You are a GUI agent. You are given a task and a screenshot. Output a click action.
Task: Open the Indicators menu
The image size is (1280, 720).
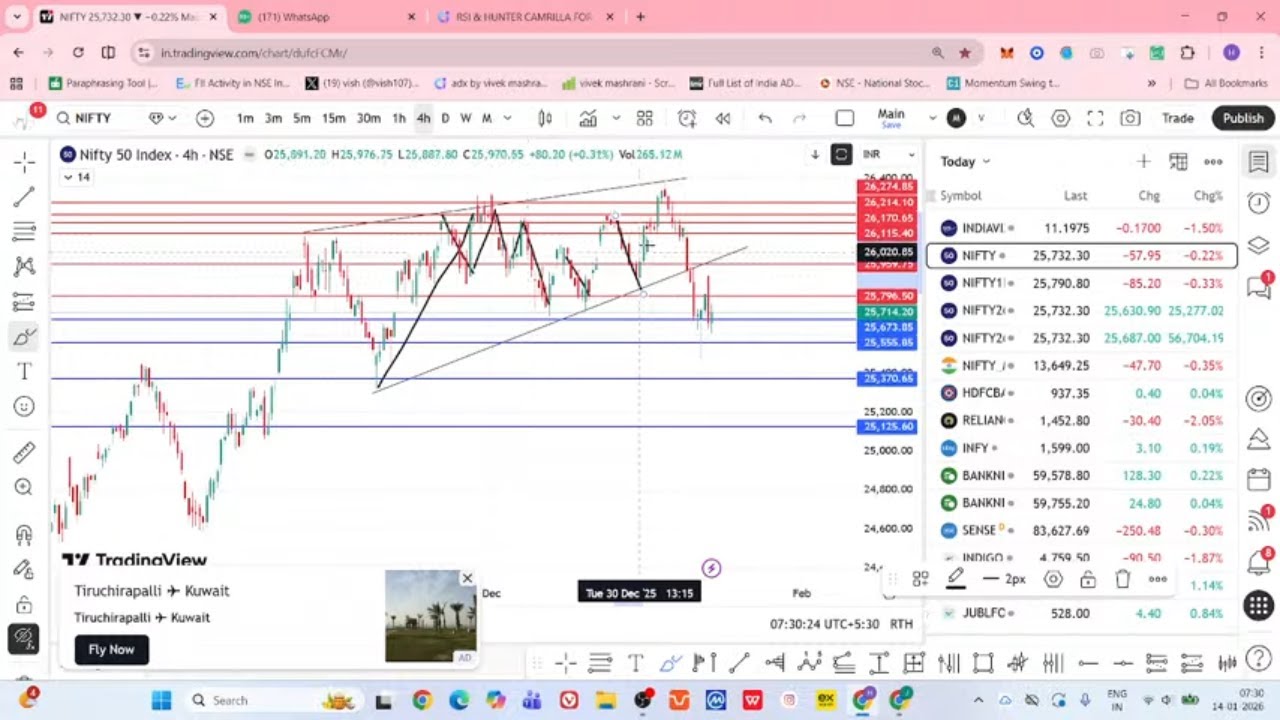coord(588,118)
